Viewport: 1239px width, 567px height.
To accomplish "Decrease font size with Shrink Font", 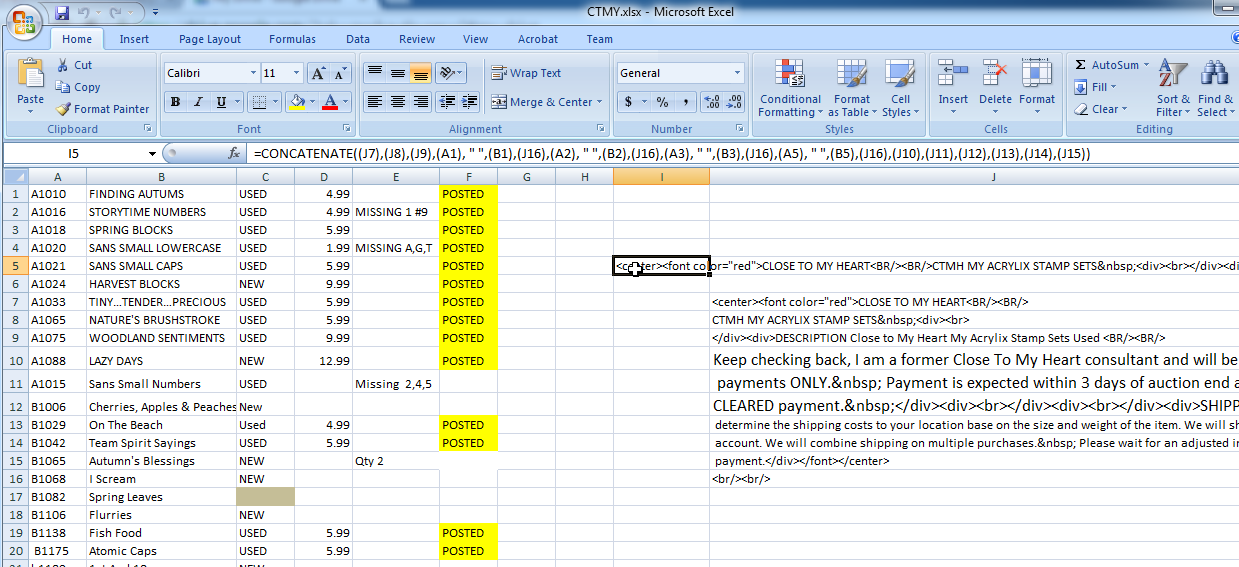I will (340, 73).
